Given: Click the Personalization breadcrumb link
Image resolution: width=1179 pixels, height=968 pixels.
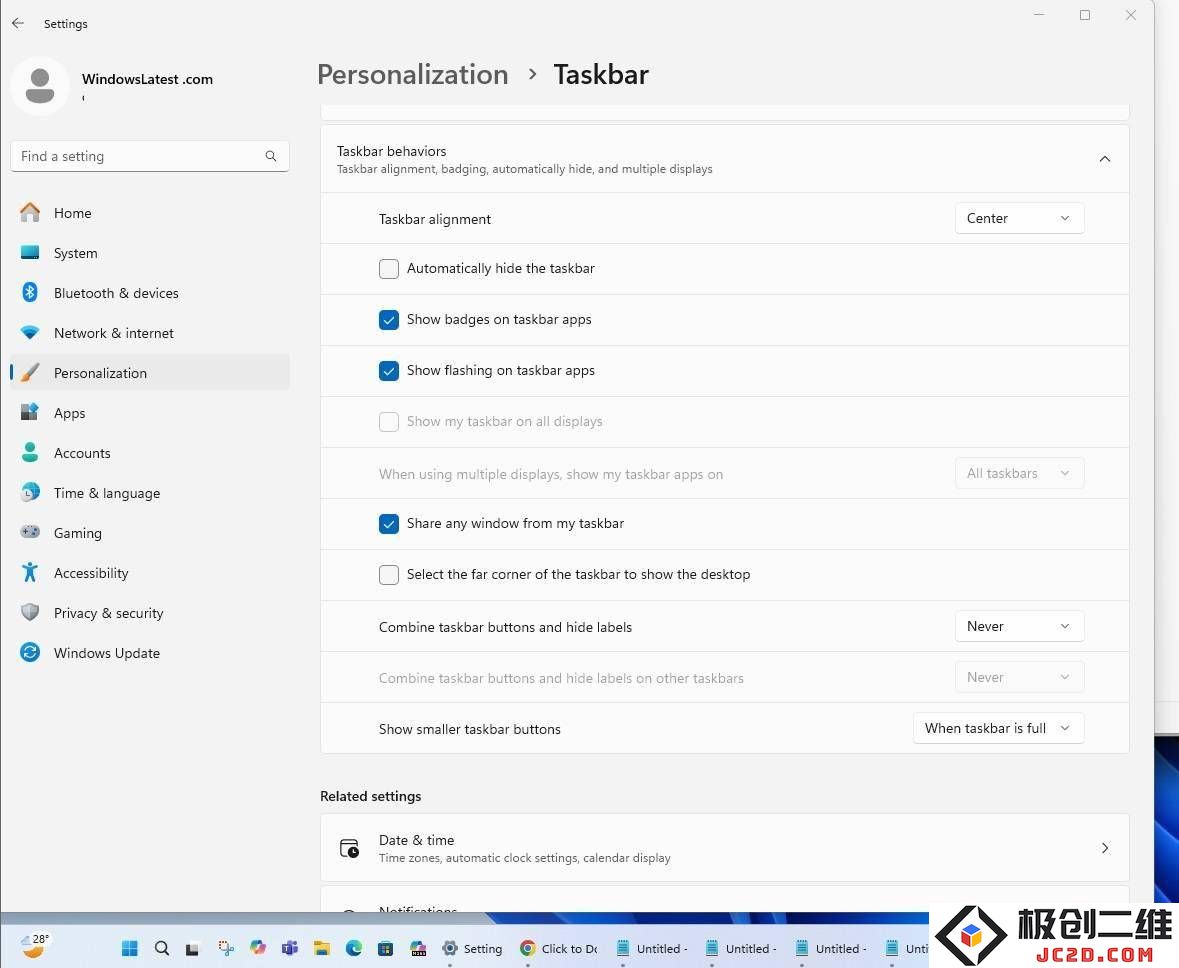Looking at the screenshot, I should (412, 74).
